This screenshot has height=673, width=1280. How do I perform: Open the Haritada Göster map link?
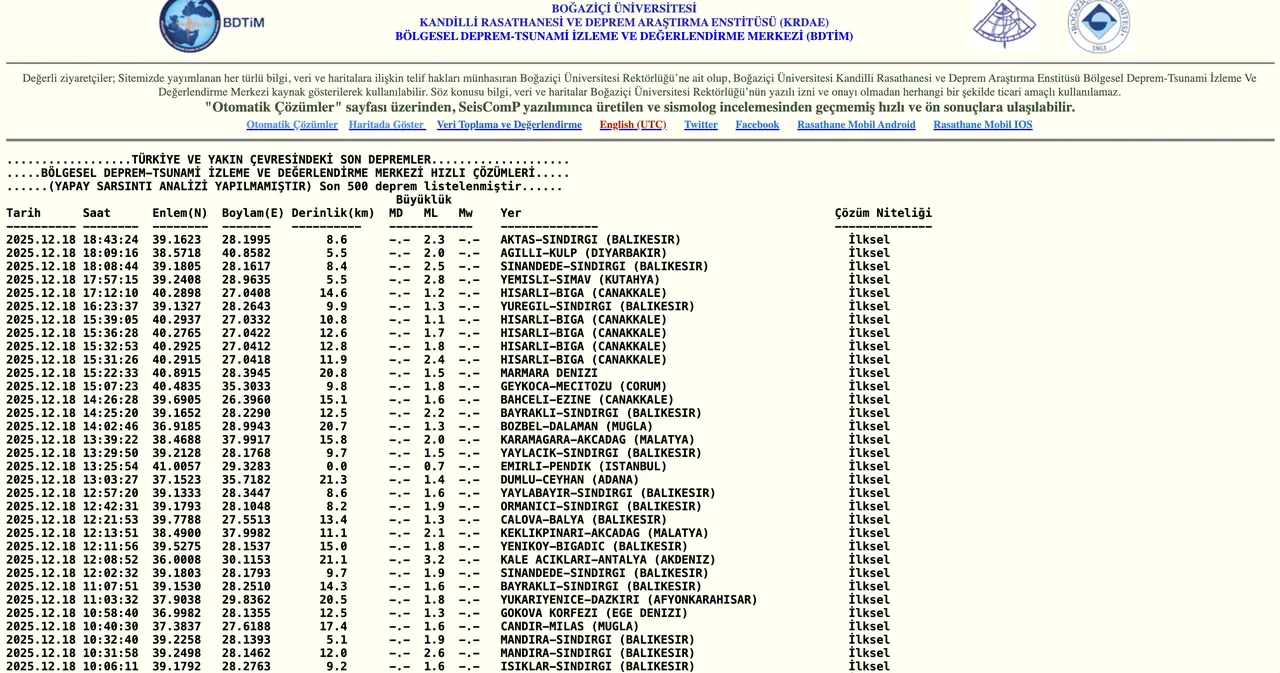387,125
